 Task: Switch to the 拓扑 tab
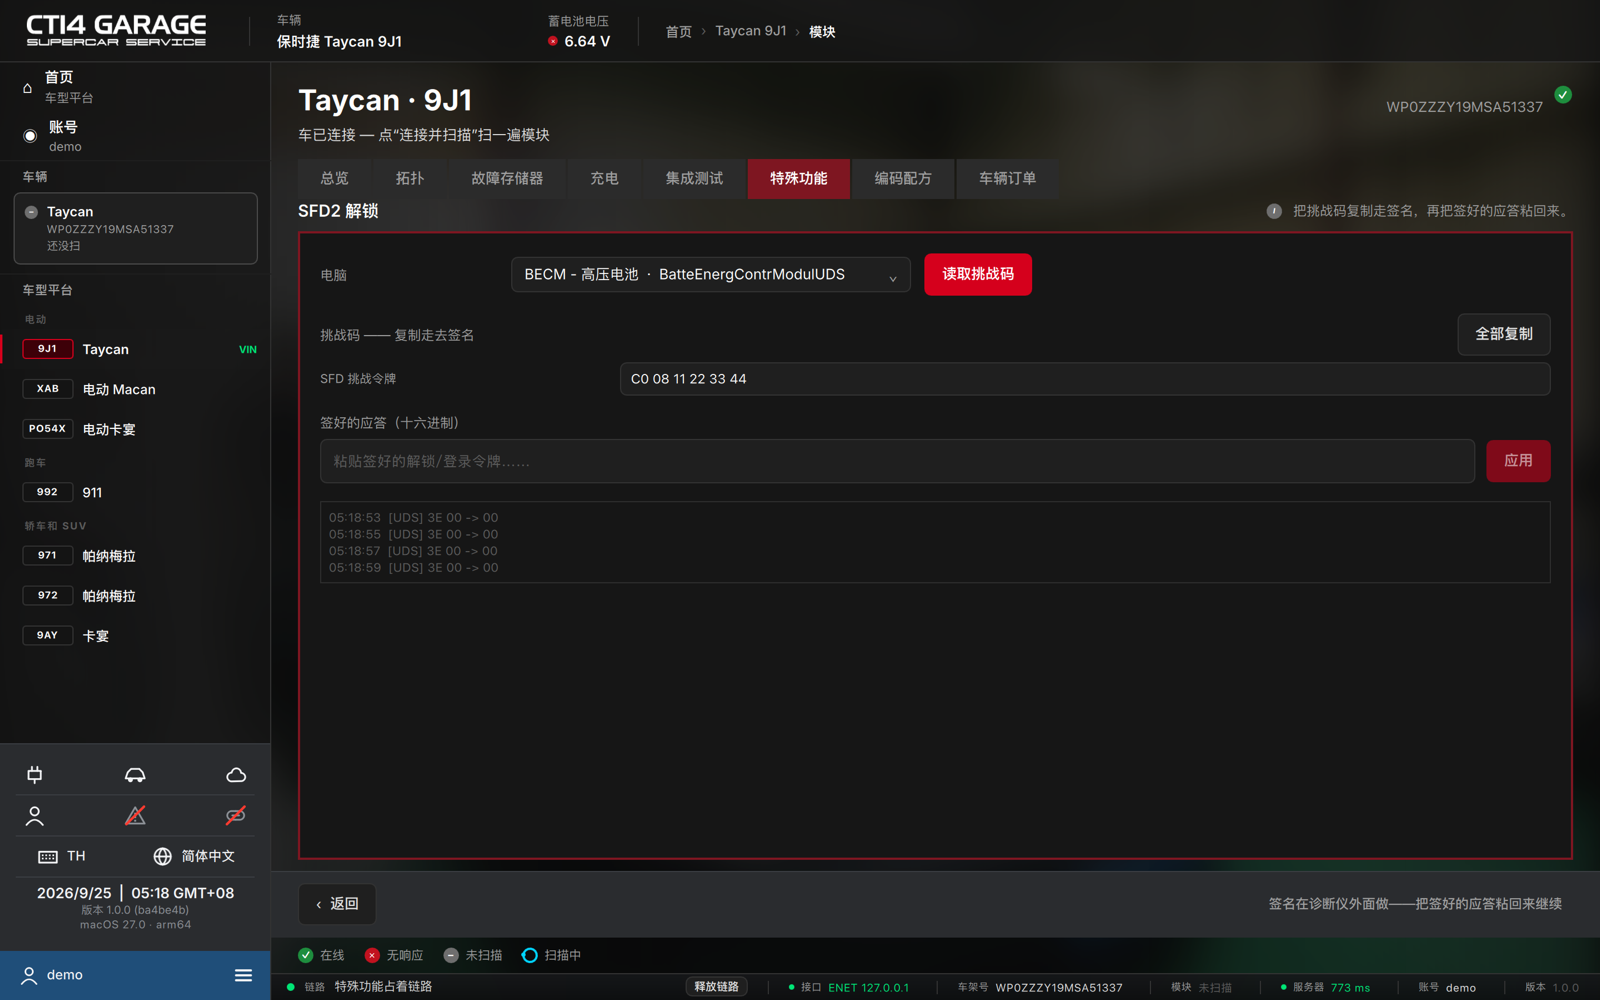(410, 179)
